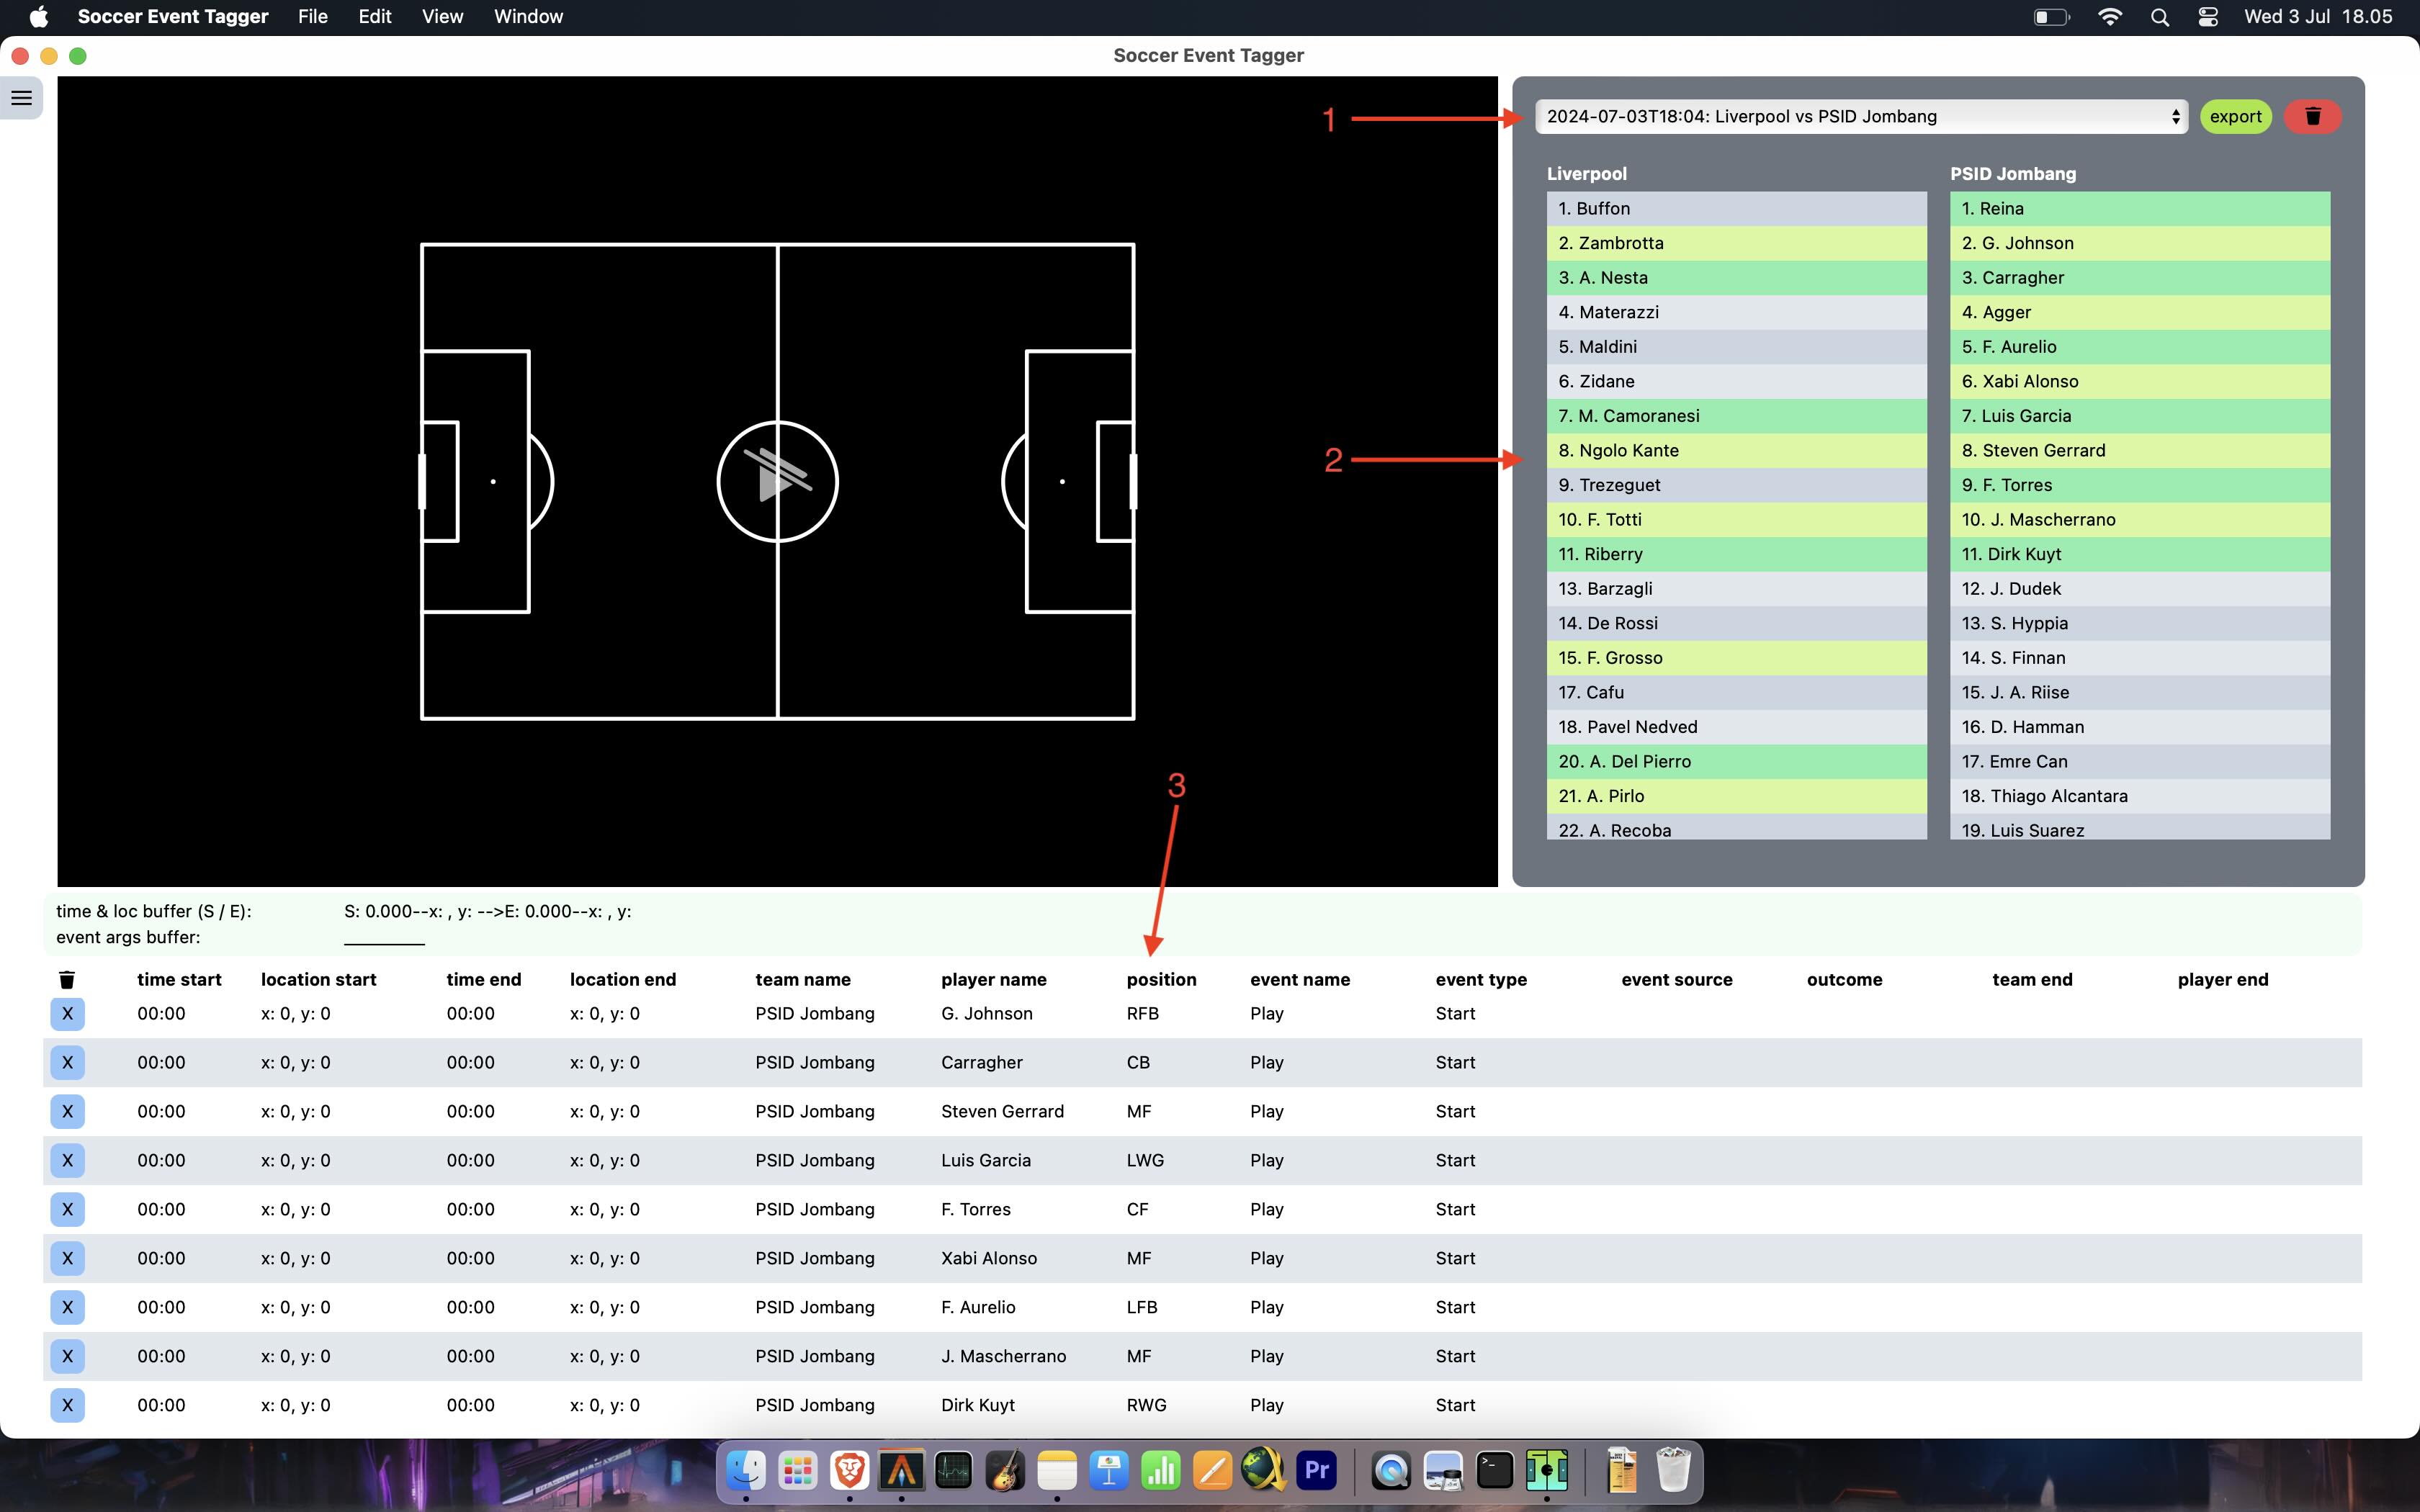Click the red trash delete match button
This screenshot has height=1512, width=2420.
coord(2312,116)
